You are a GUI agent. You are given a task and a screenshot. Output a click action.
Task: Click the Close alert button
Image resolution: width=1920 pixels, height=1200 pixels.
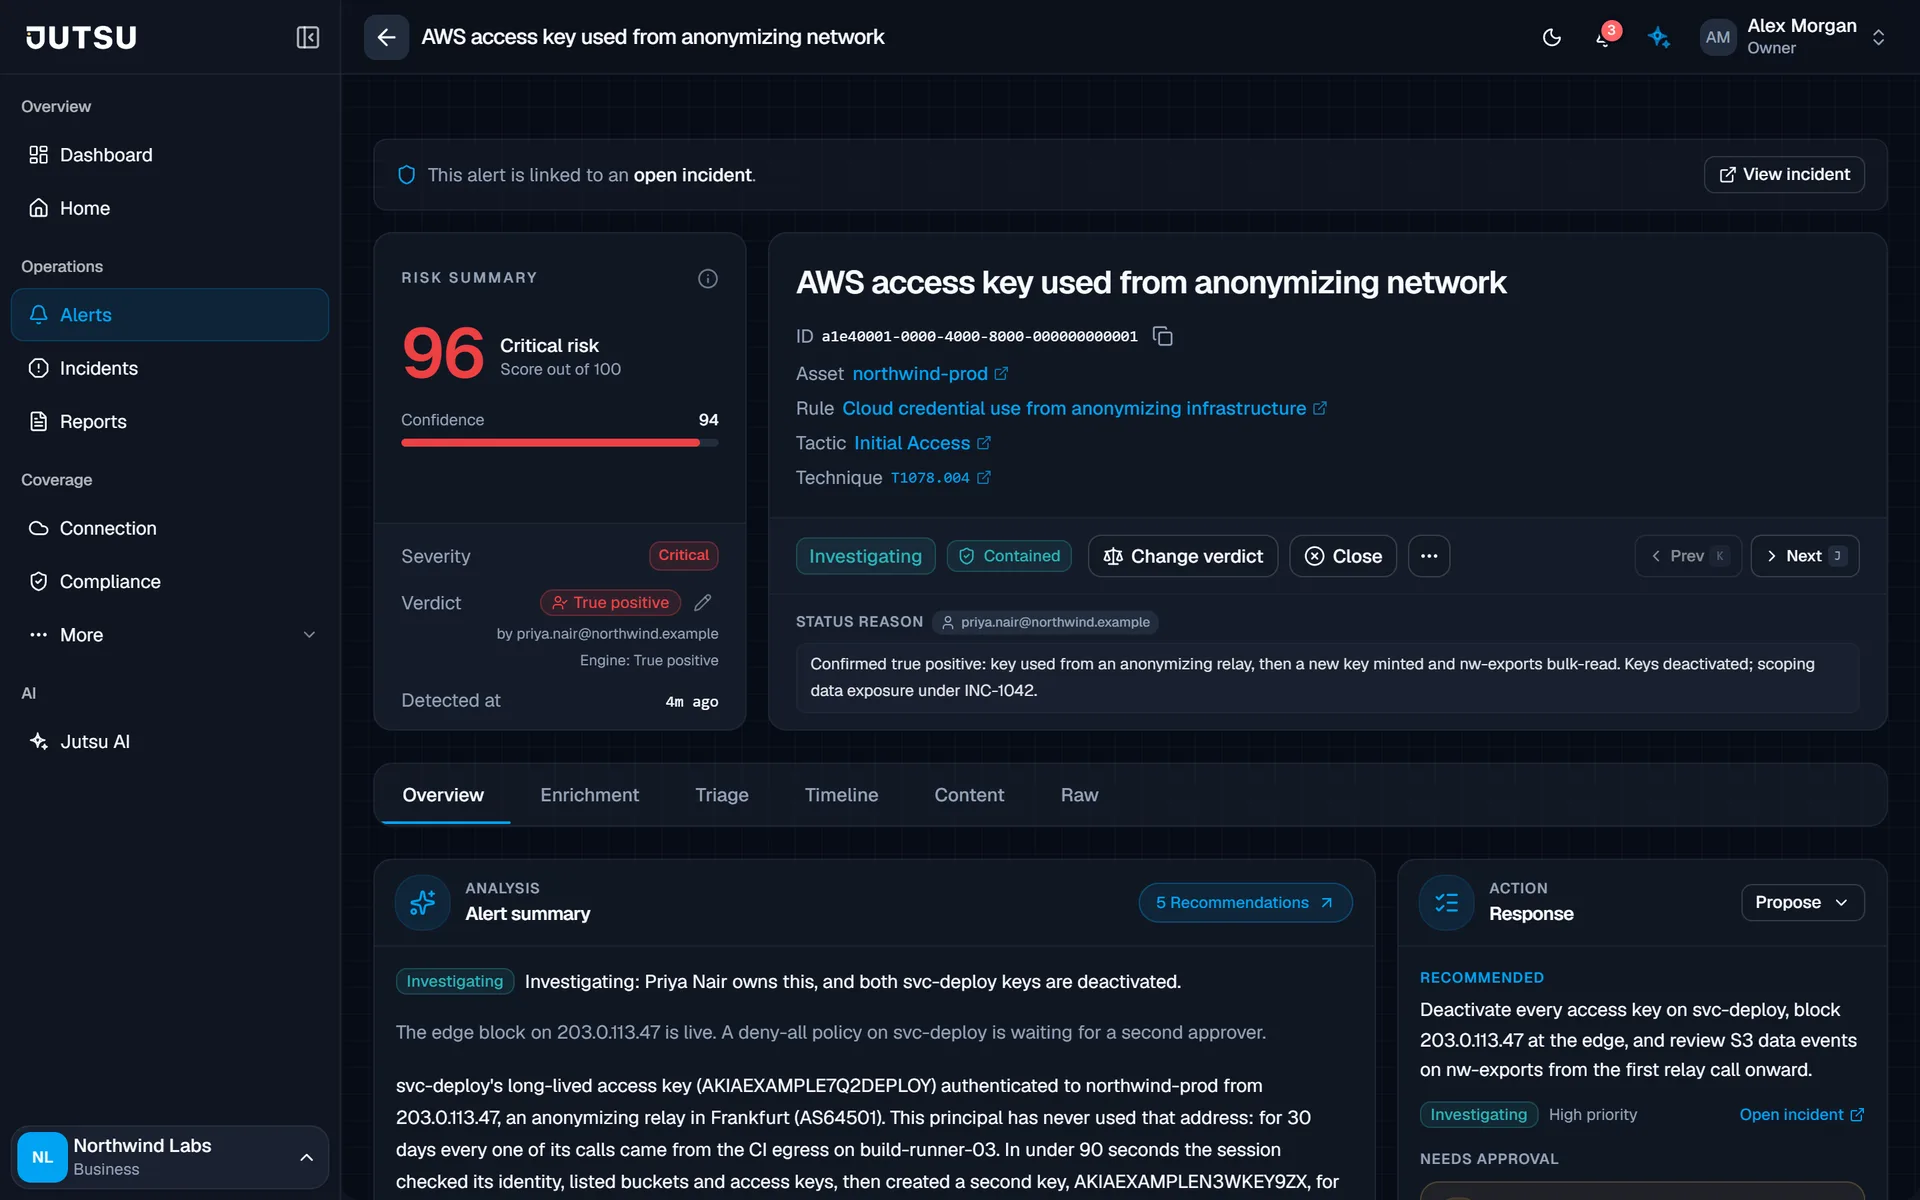tap(1343, 556)
